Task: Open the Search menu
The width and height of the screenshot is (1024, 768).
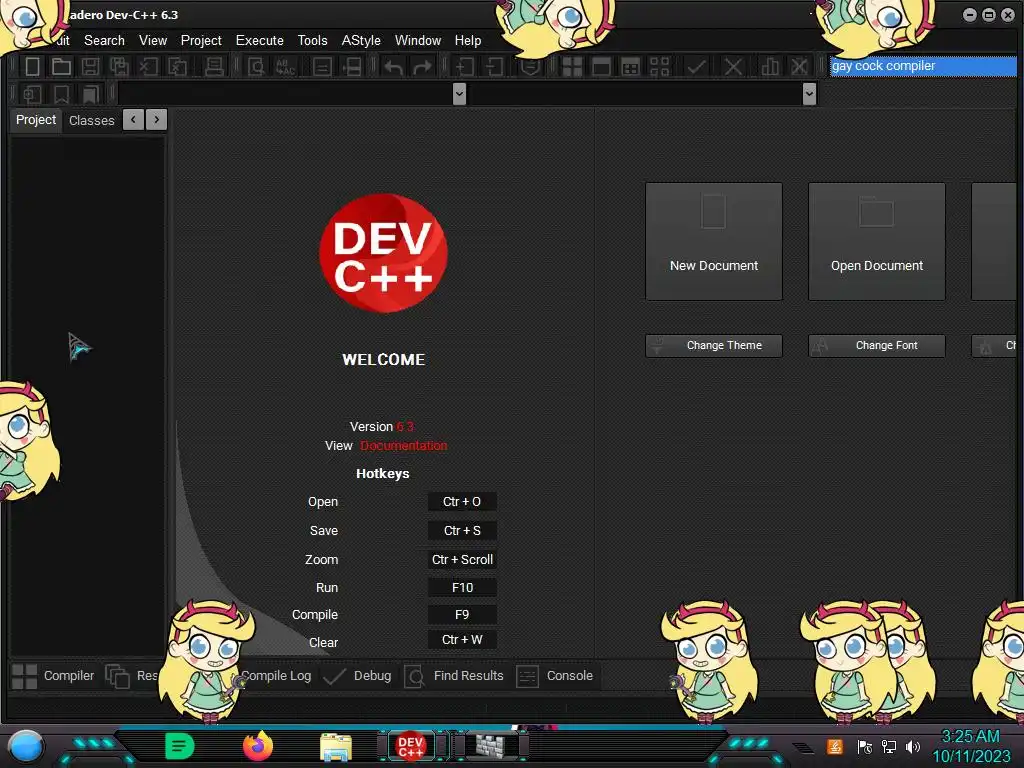Action: tap(104, 40)
